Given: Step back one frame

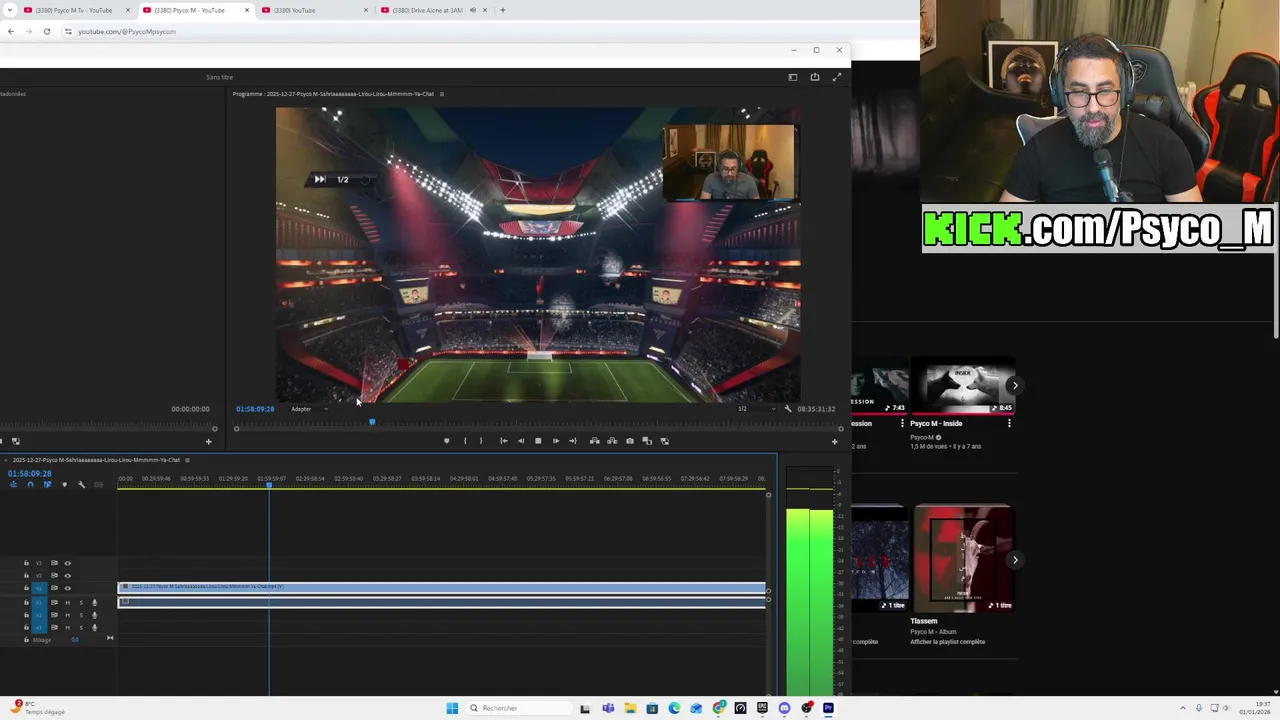Looking at the screenshot, I should pyautogui.click(x=520, y=441).
